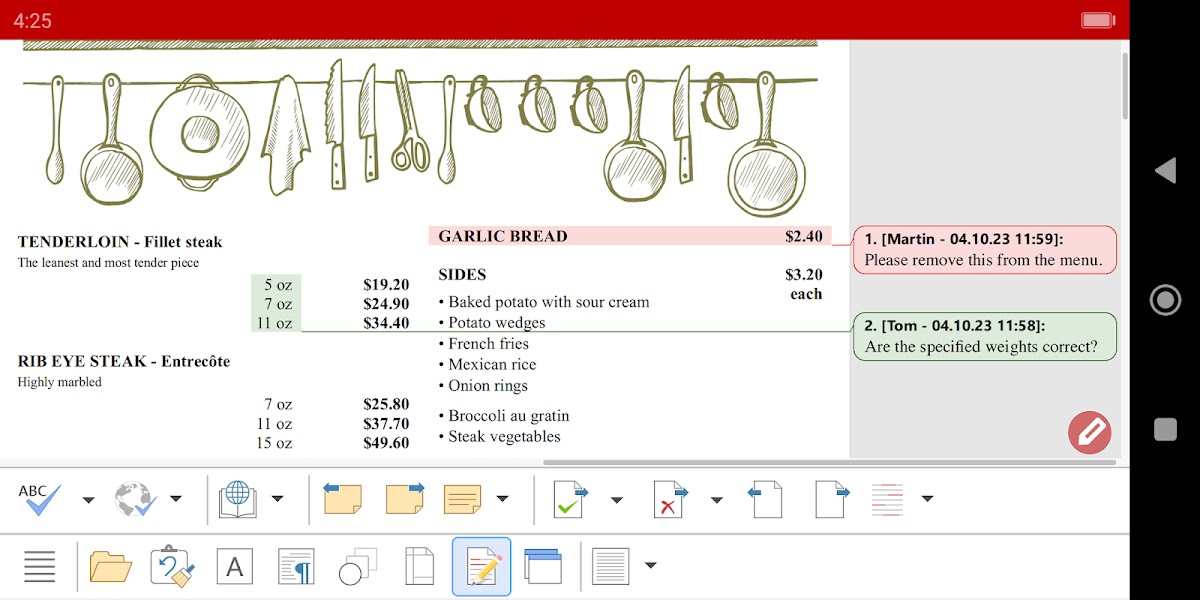Reject the tracked change
1200x600 pixels.
coord(669,498)
